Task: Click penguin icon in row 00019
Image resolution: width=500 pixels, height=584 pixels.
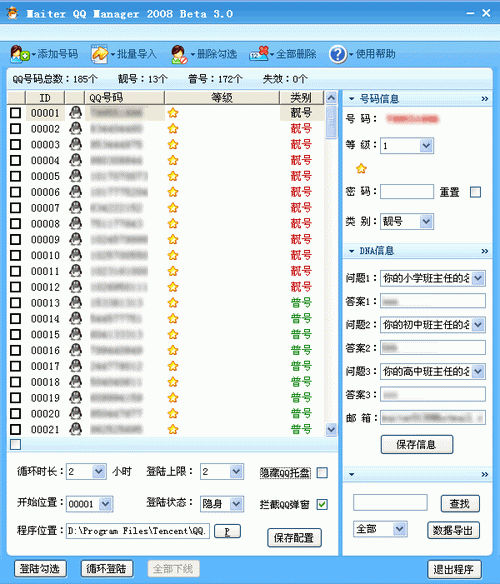Action: (x=76, y=398)
